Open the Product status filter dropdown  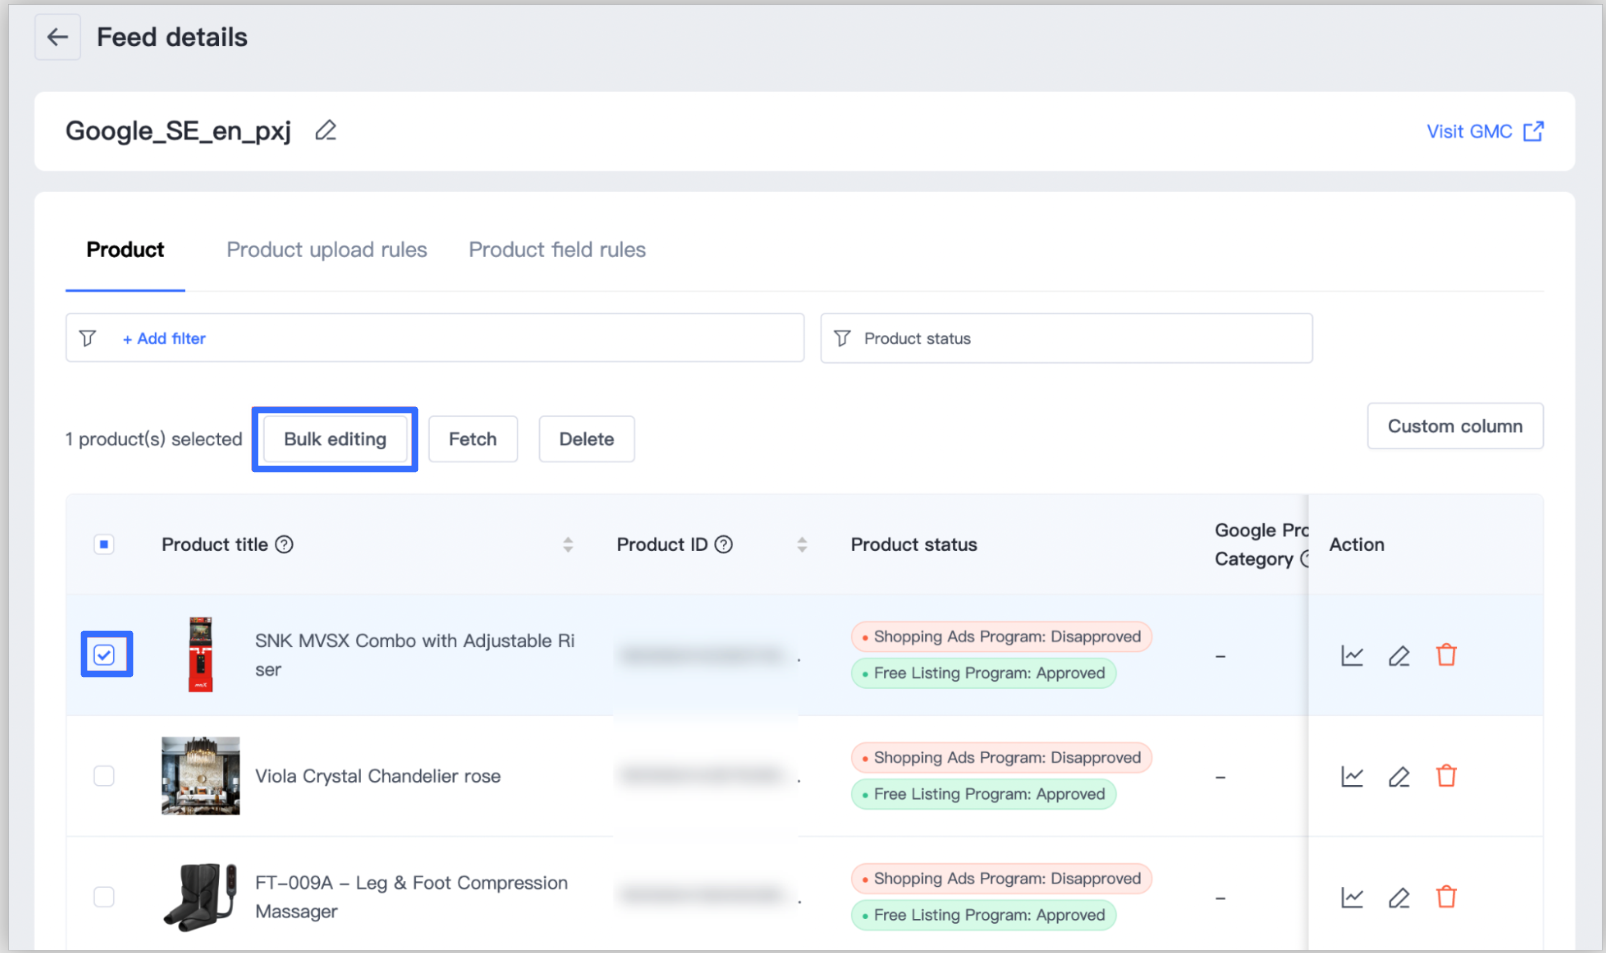point(1066,339)
